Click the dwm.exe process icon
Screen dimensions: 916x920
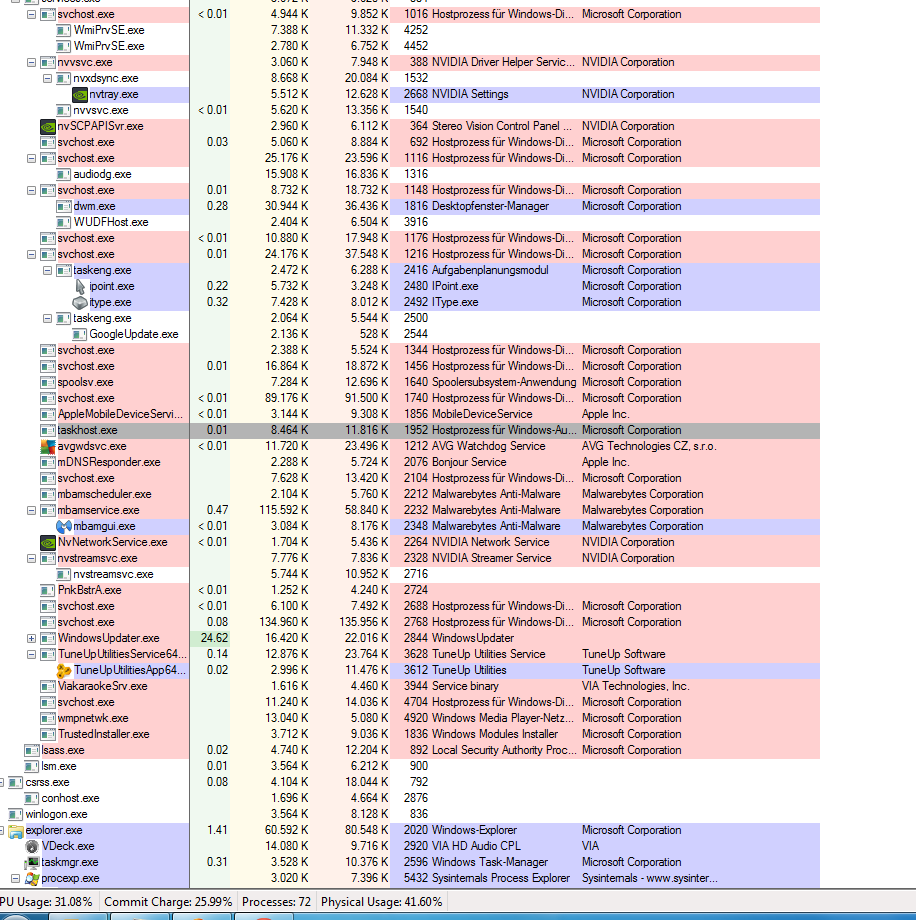point(63,207)
